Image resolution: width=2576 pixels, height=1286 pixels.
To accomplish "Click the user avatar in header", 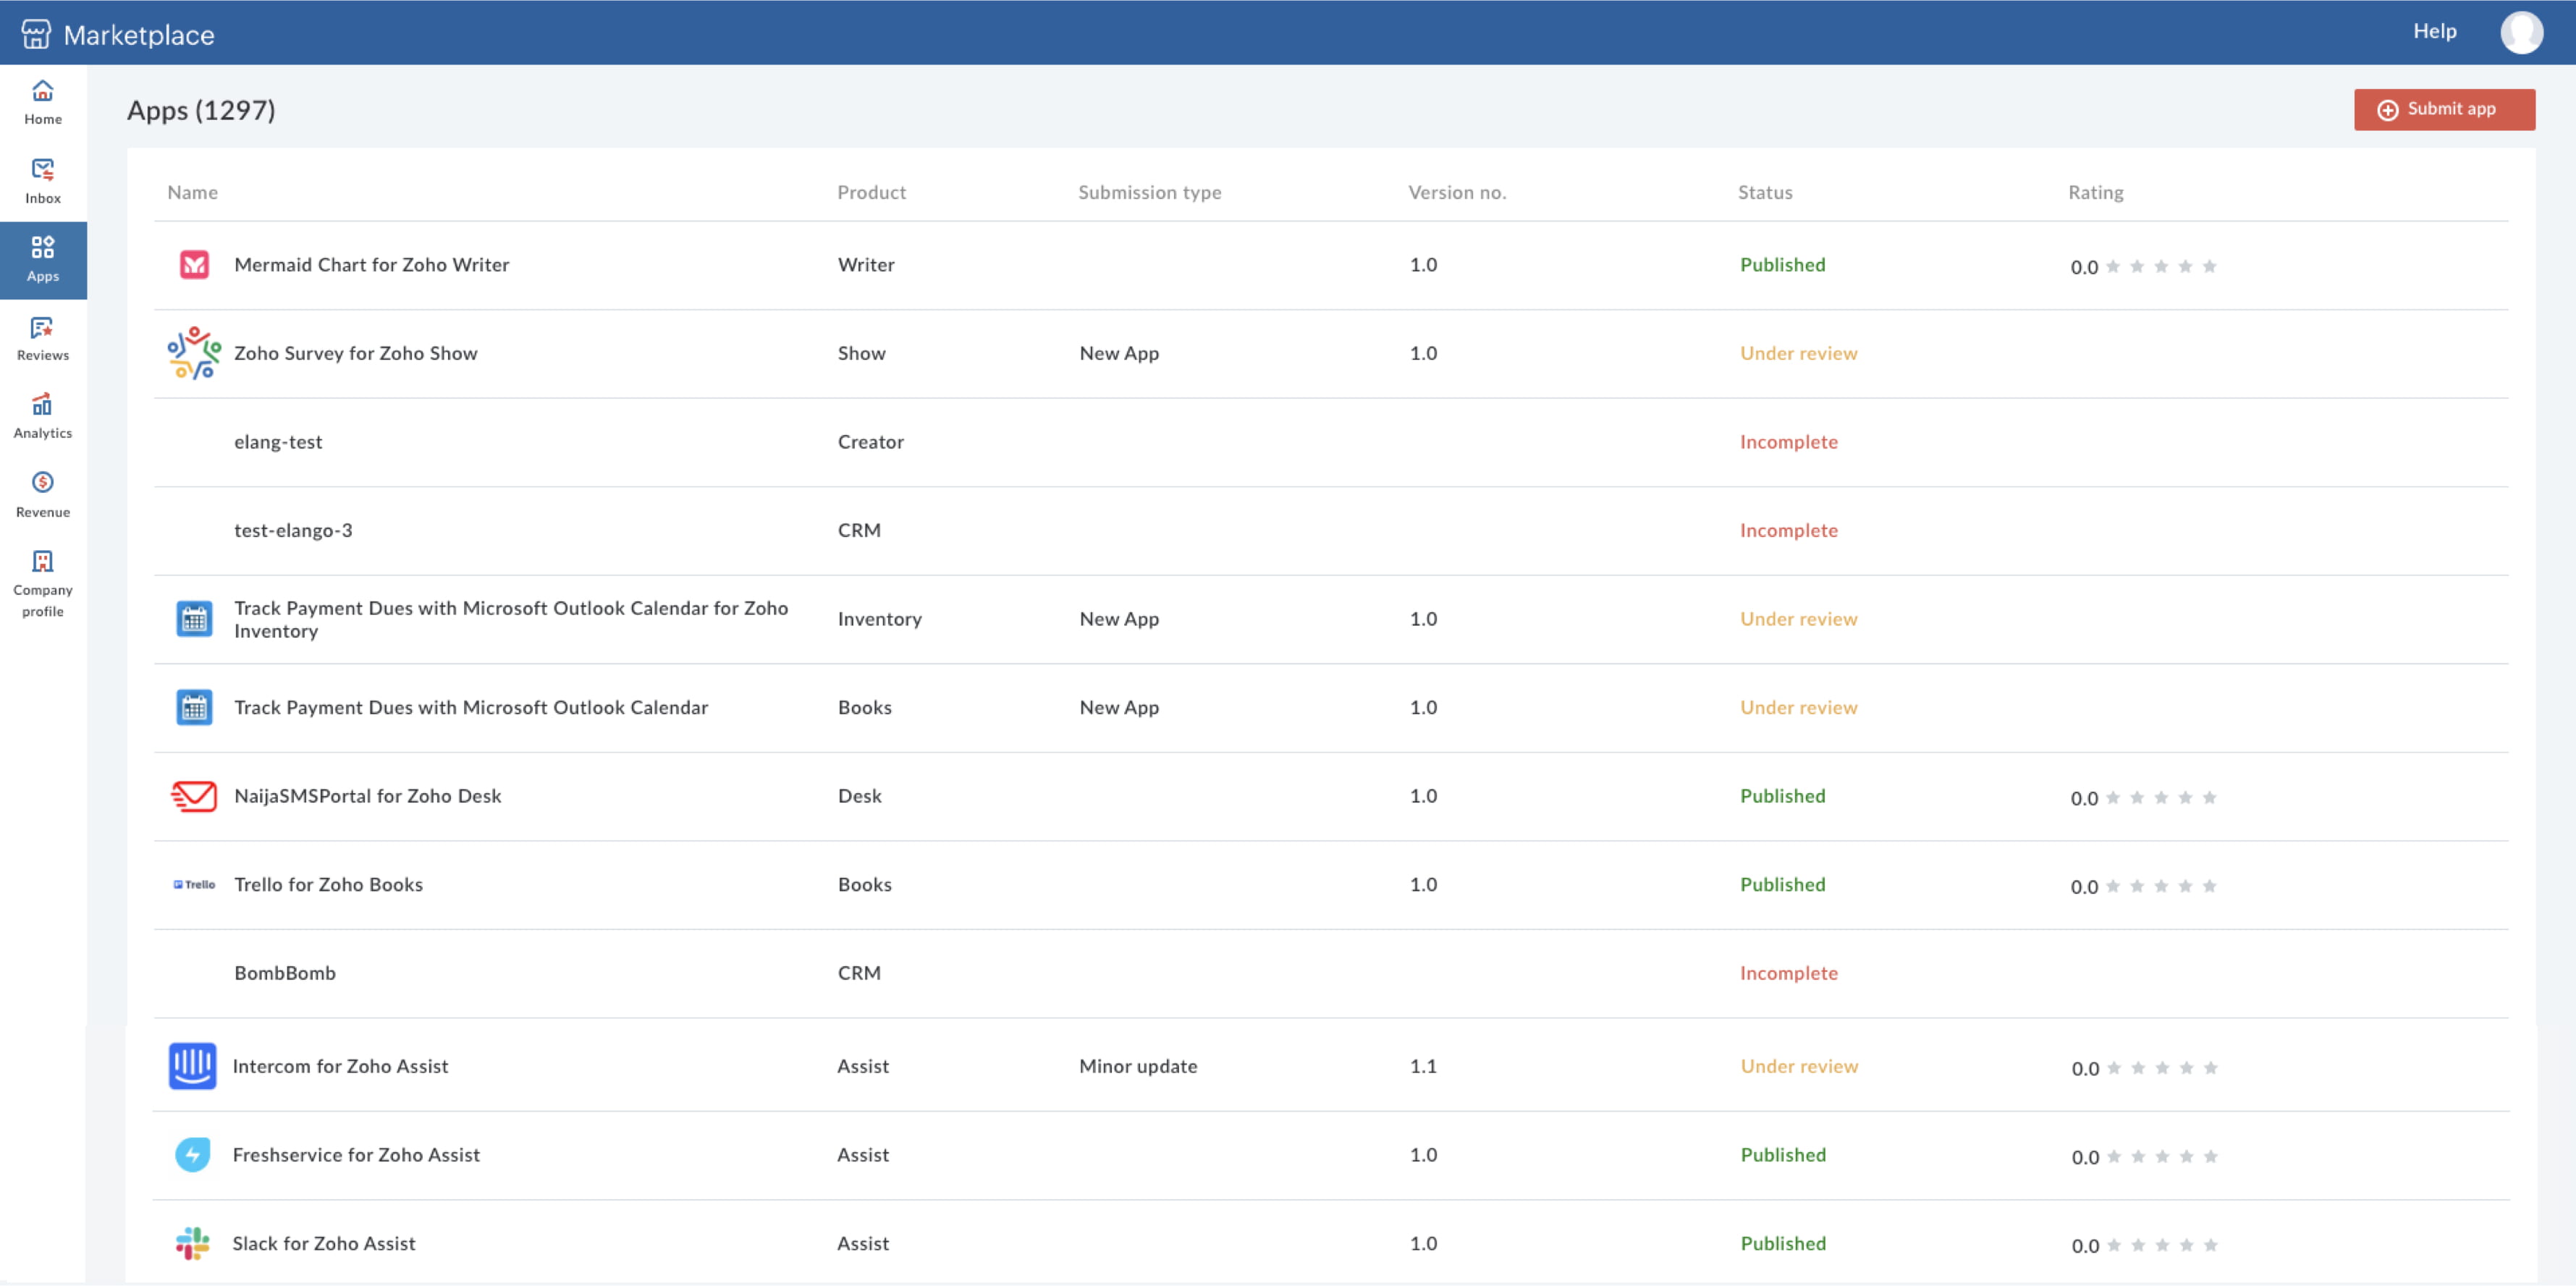I will 2521,32.
